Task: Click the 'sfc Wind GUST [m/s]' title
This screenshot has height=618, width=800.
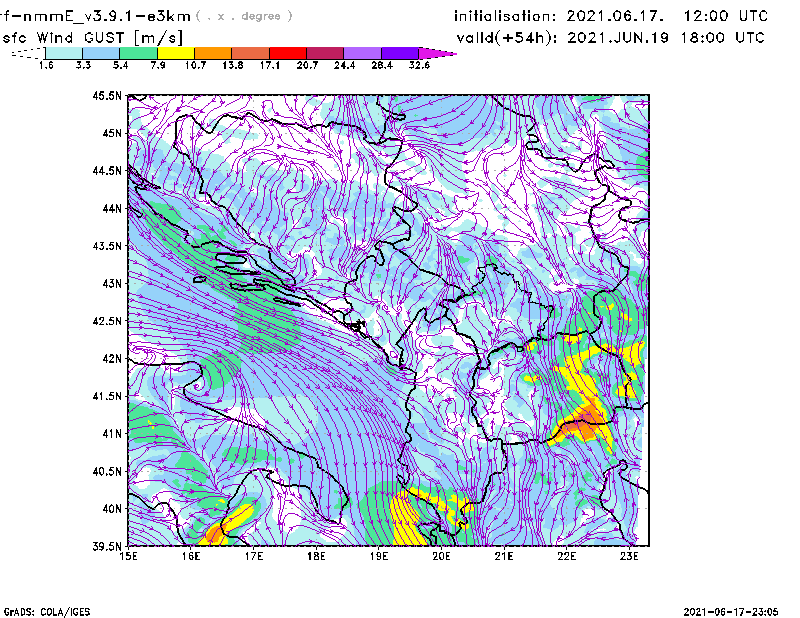Action: coord(93,38)
